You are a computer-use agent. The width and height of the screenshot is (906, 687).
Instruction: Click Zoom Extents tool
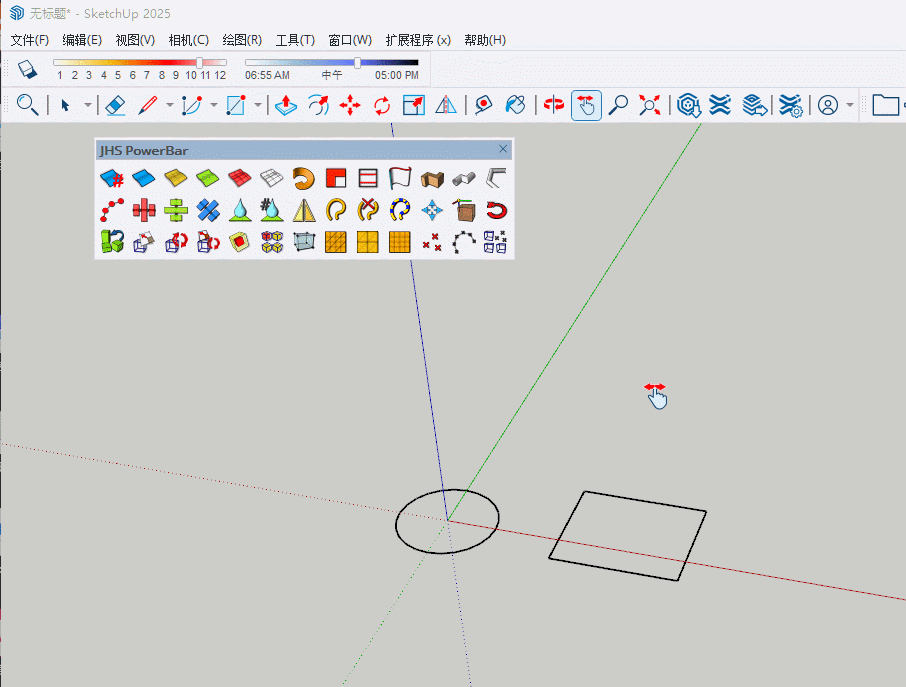(649, 105)
